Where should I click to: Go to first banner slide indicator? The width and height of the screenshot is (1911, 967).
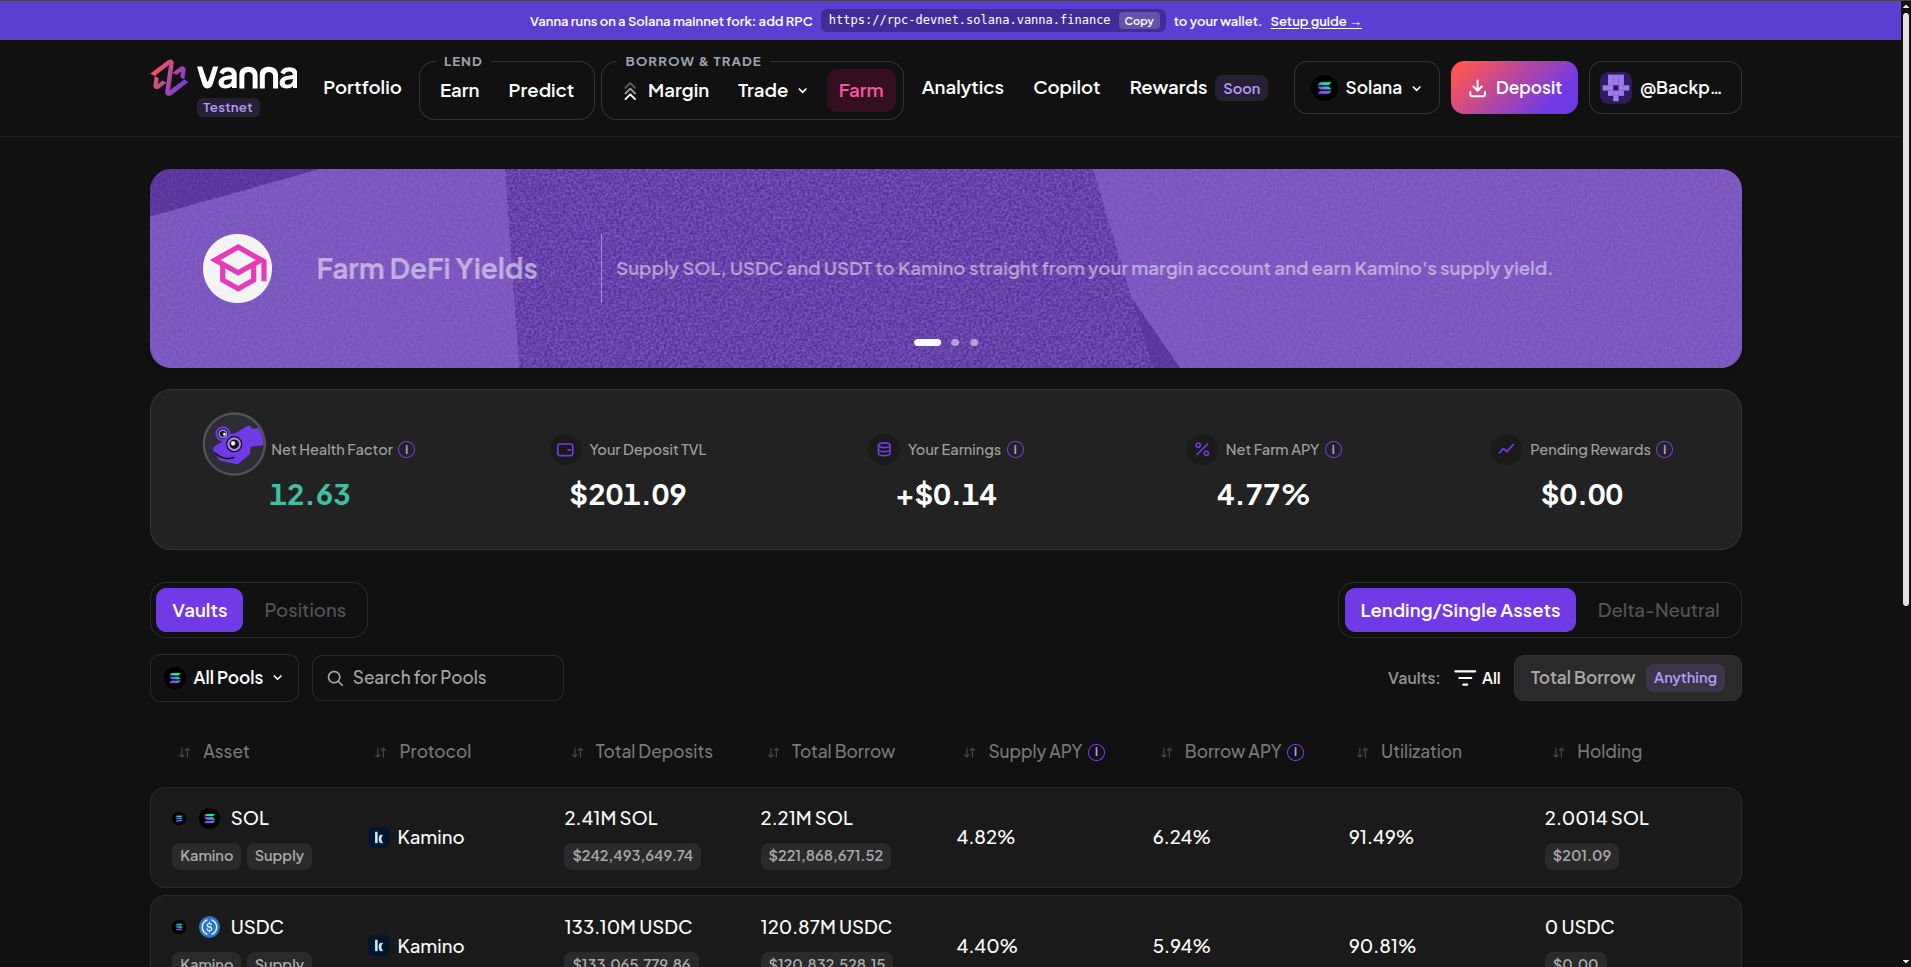pyautogui.click(x=927, y=342)
